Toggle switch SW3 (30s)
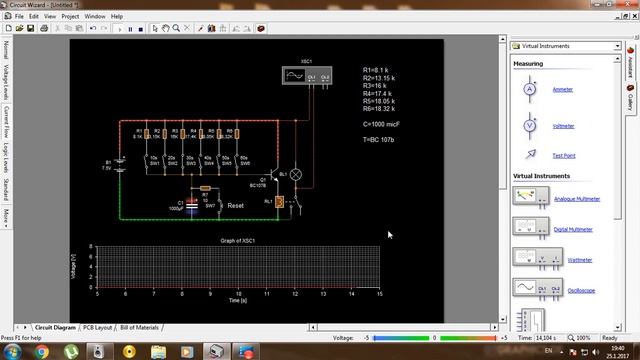640x360 pixels. tap(182, 161)
